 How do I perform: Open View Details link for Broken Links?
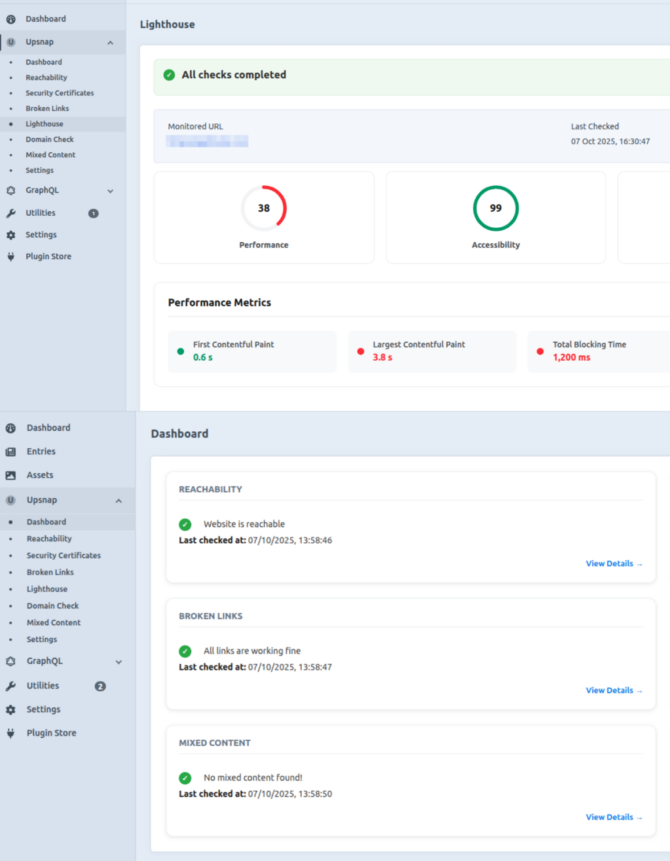pos(614,690)
